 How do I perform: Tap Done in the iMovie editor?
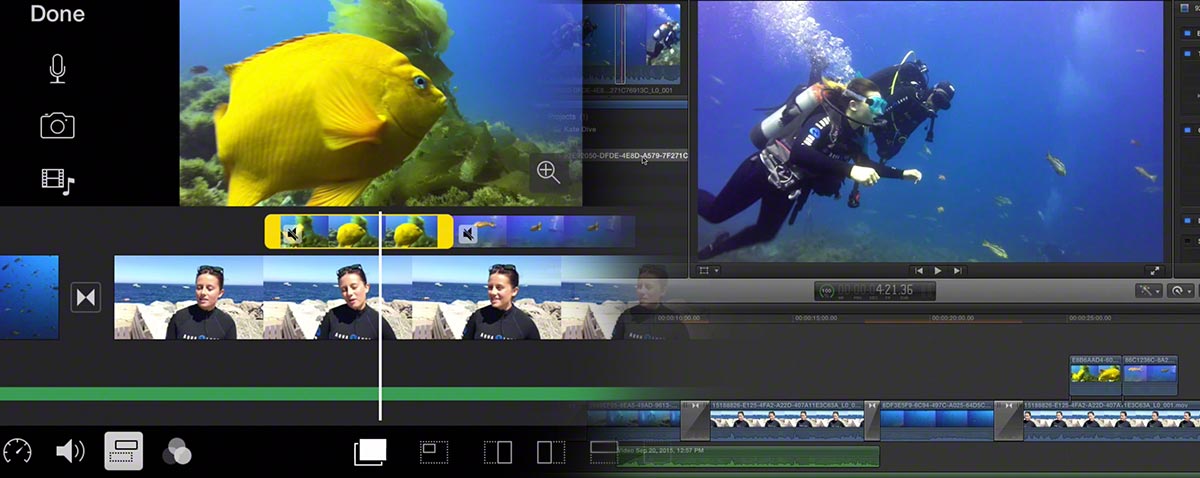click(57, 14)
